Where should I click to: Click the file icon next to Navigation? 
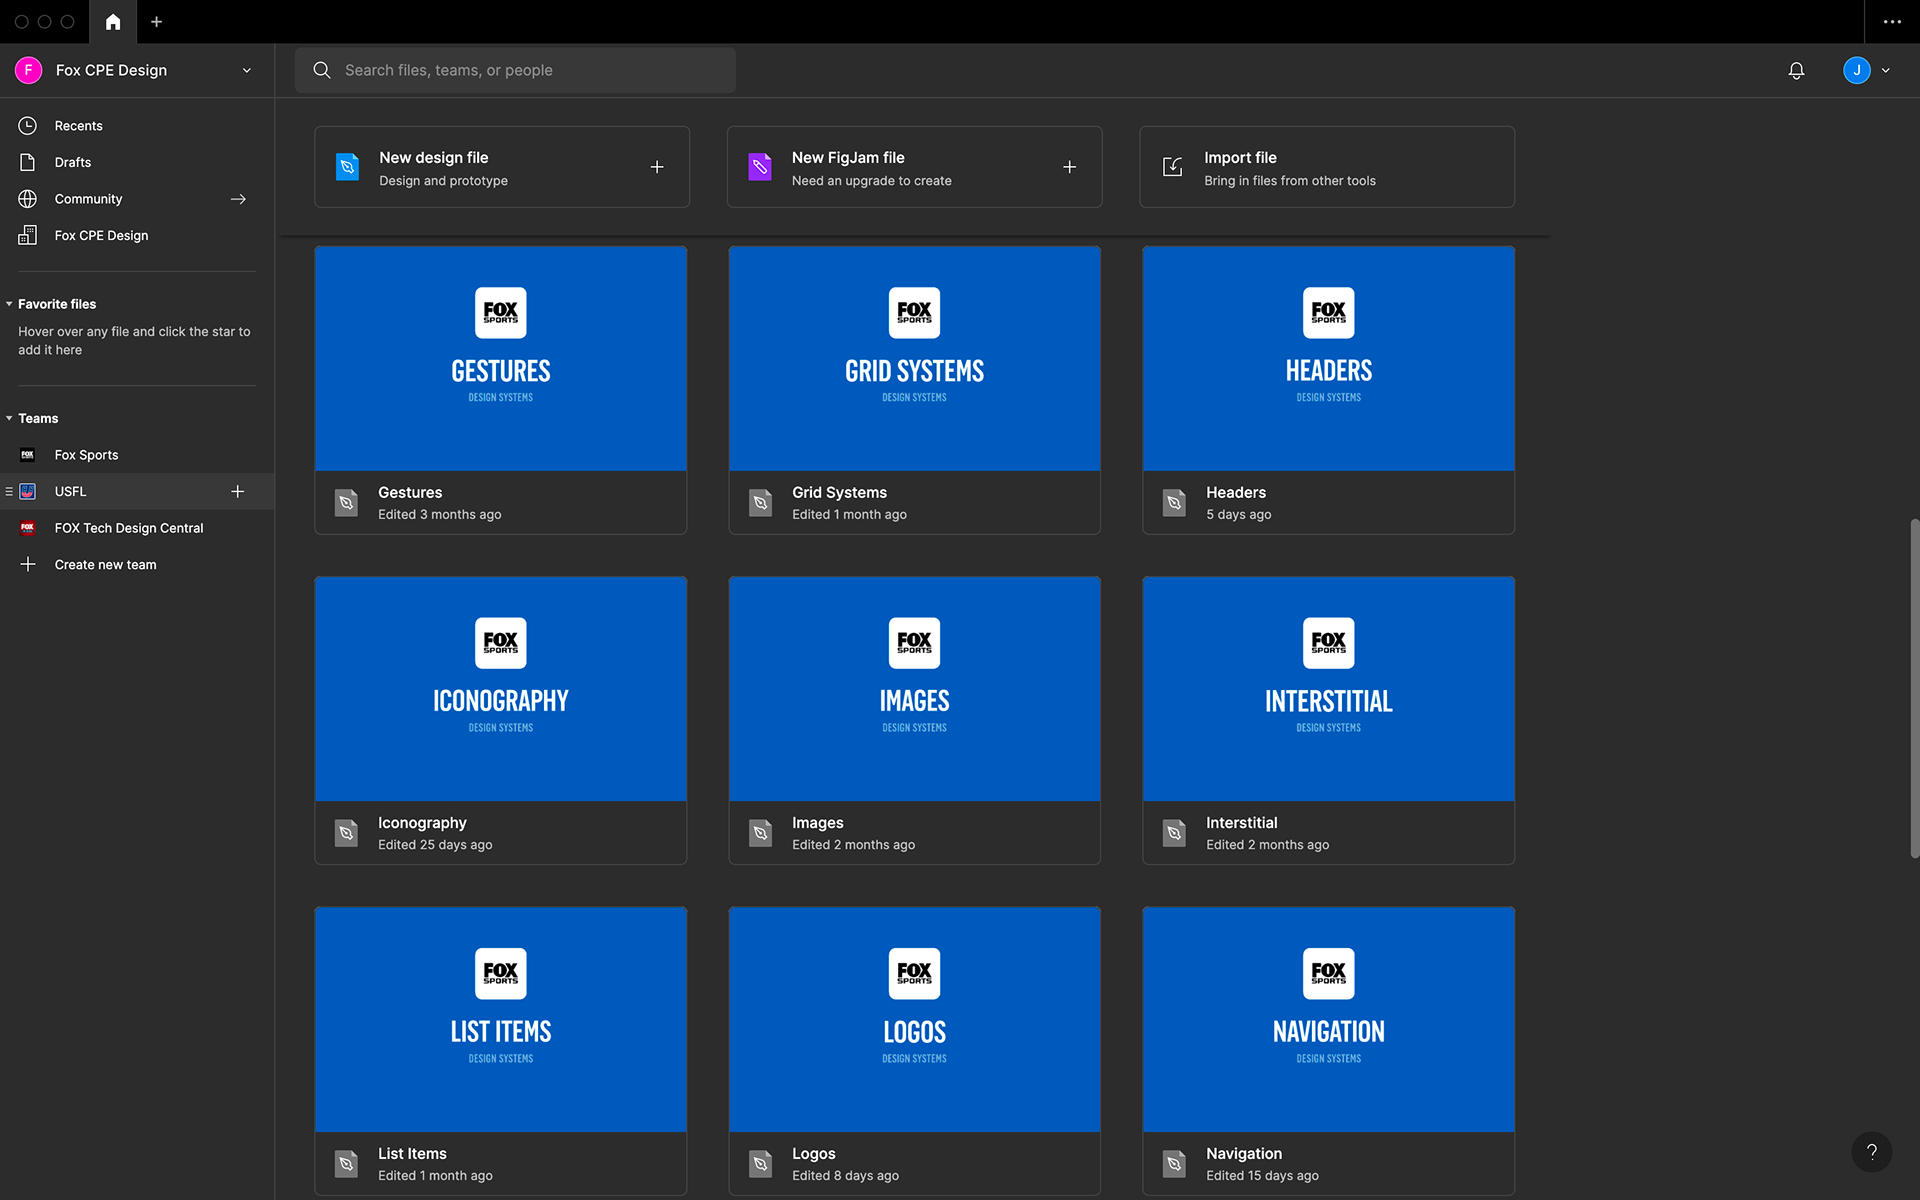tap(1174, 1163)
